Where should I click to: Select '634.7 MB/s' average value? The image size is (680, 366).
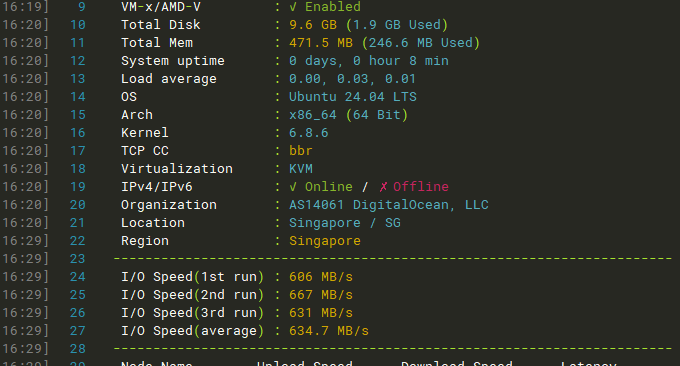coord(329,331)
